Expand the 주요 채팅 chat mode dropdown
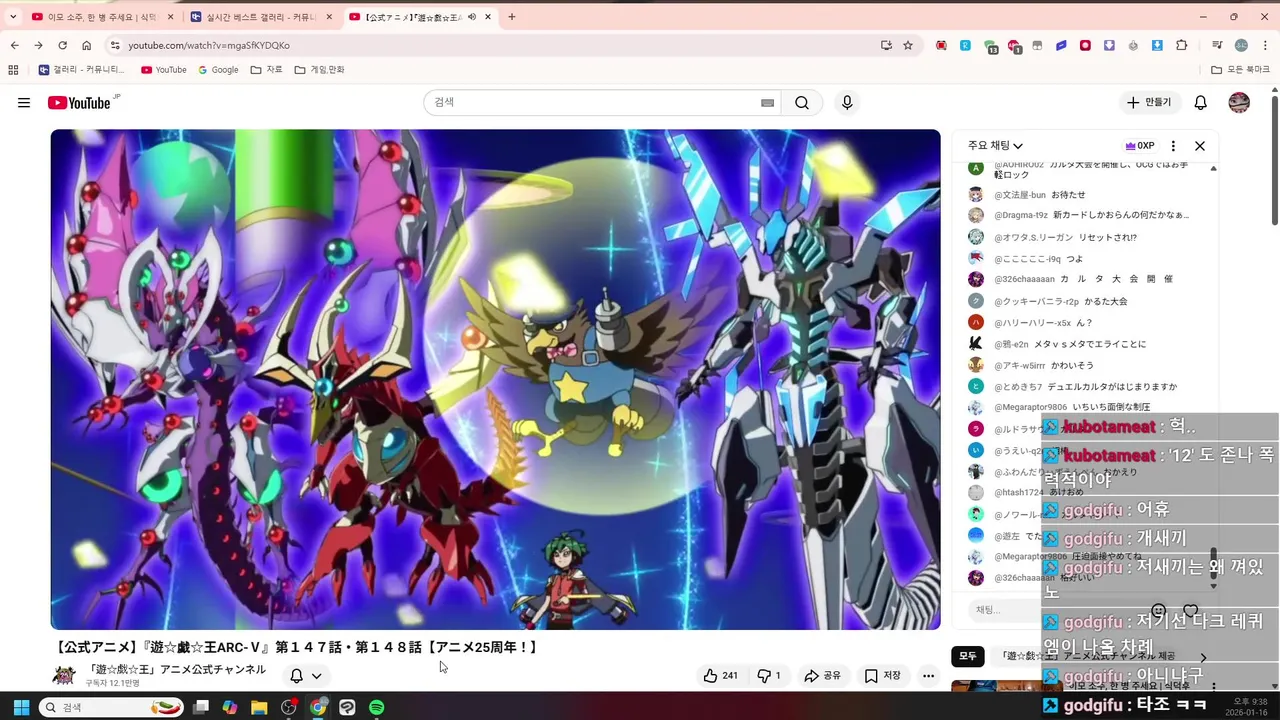 (995, 146)
